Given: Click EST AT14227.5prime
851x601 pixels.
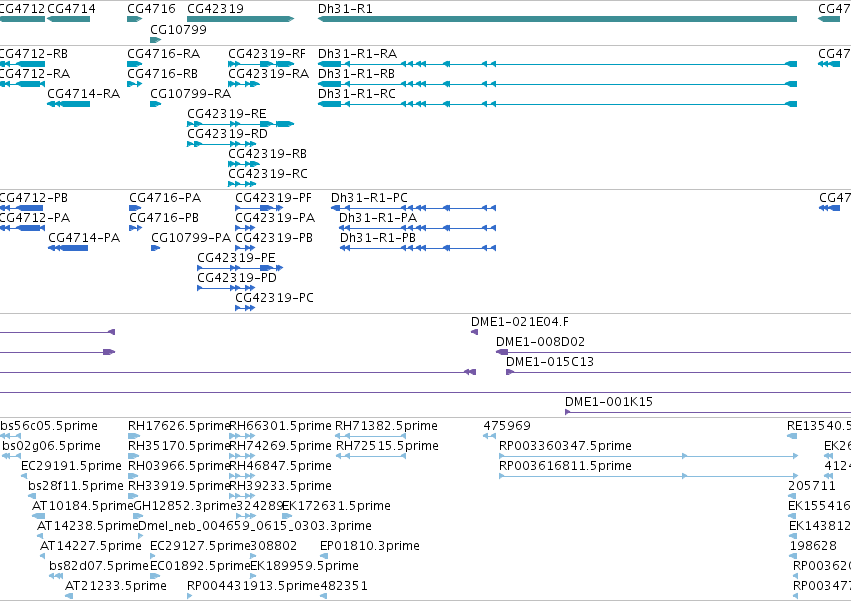Looking at the screenshot, I should pyautogui.click(x=43, y=556).
